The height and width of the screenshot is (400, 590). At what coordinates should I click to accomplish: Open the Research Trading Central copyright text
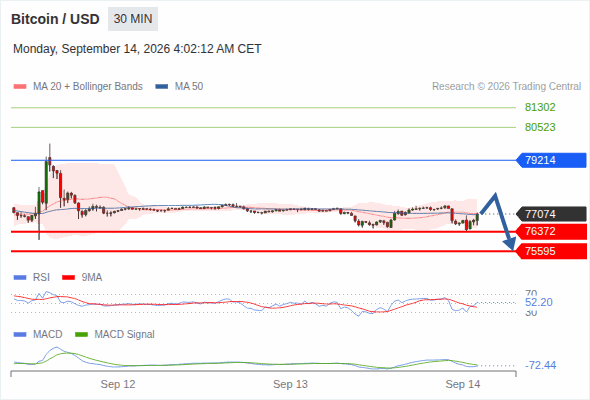(x=506, y=87)
